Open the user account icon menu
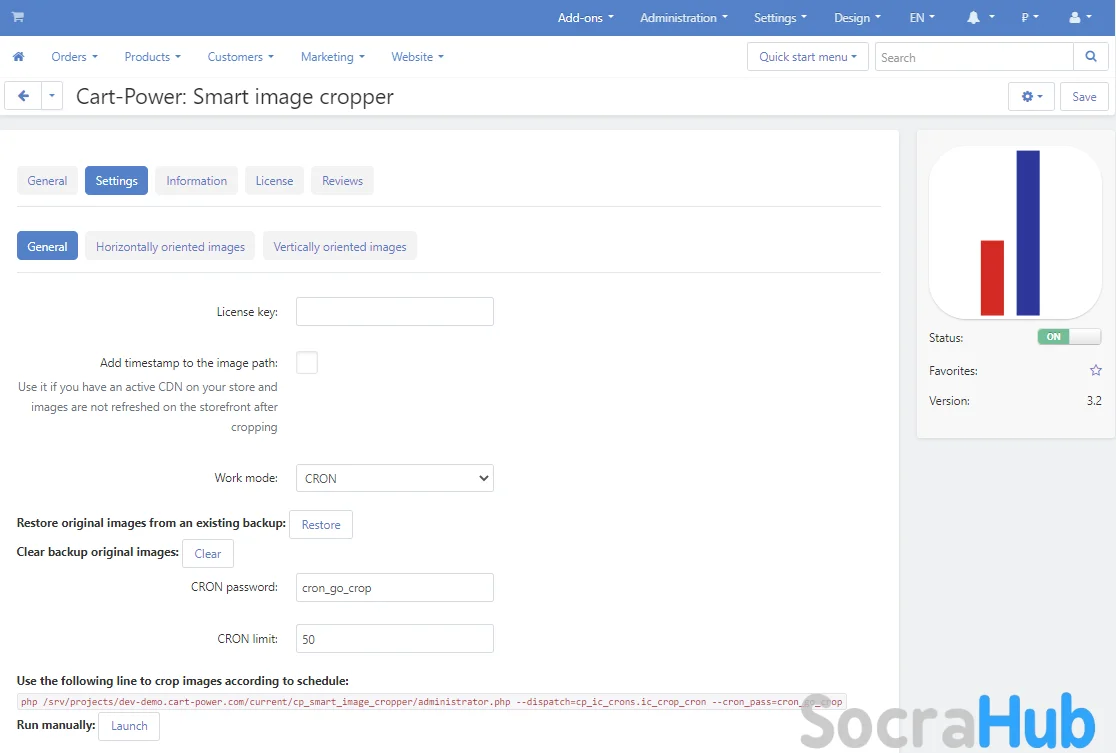The image size is (1116, 753). point(1080,18)
